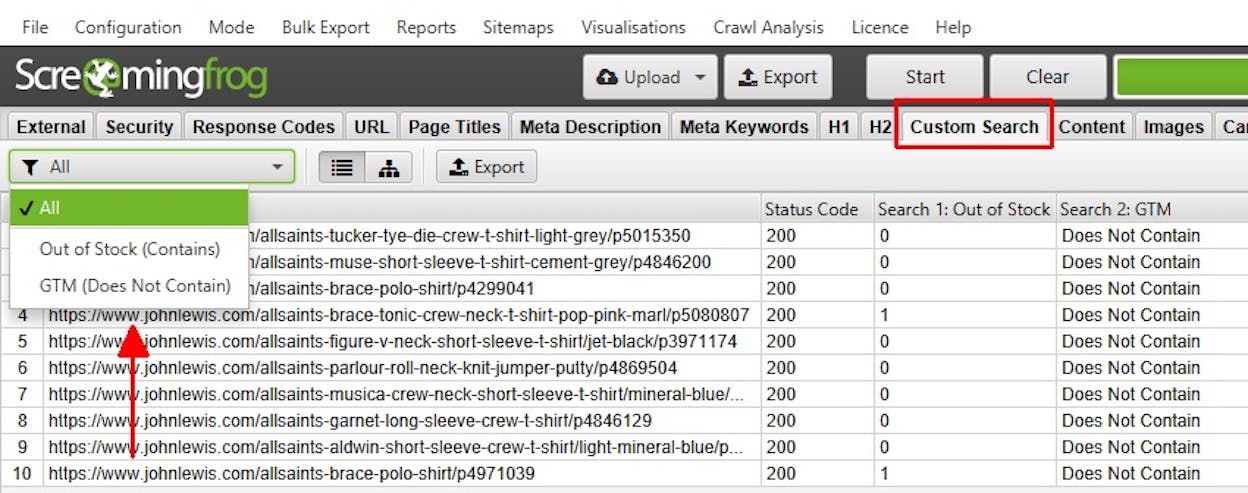1248x493 pixels.
Task: Choose Out of Stock (Contains) filter
Action: pos(129,249)
